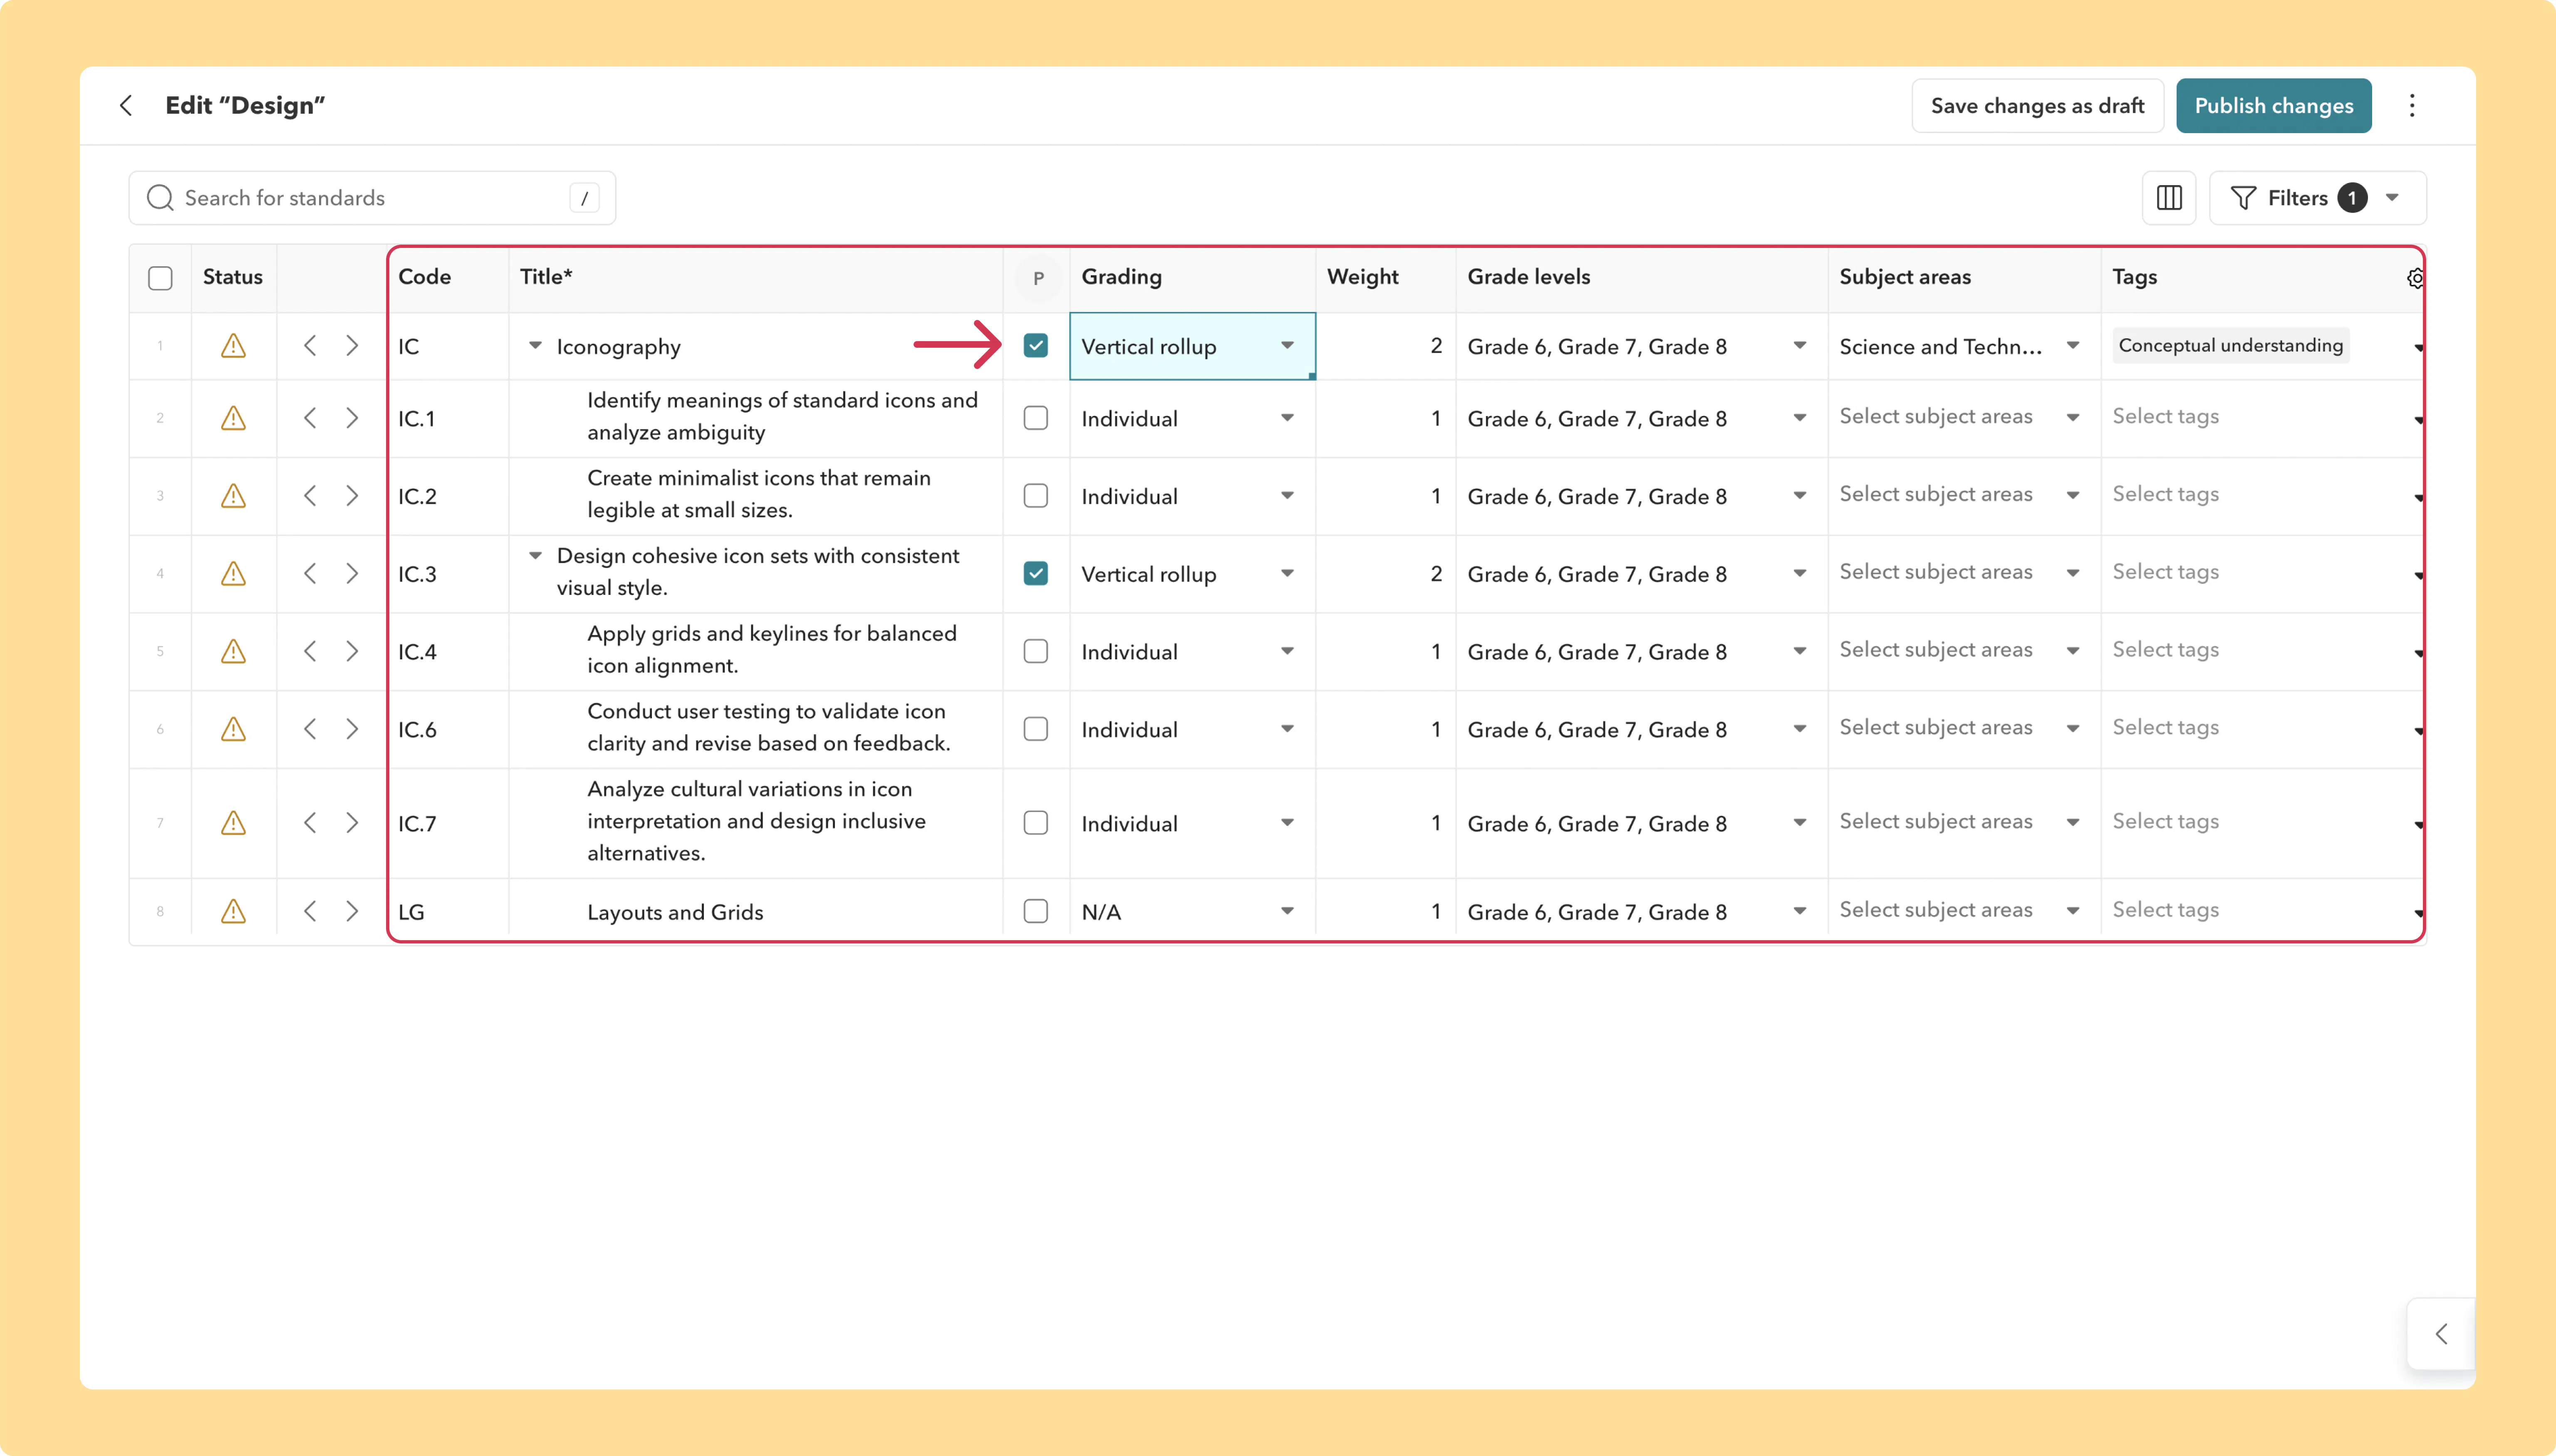Click warning status icon for IC.2 row
This screenshot has height=1456, width=2556.
[x=233, y=496]
